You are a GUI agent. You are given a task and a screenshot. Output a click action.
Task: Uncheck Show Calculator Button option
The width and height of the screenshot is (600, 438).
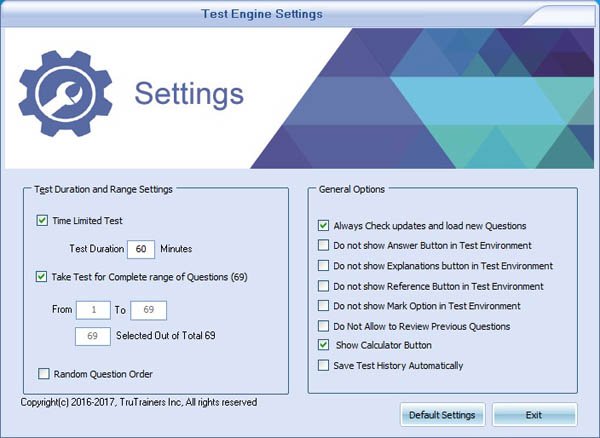coord(323,345)
